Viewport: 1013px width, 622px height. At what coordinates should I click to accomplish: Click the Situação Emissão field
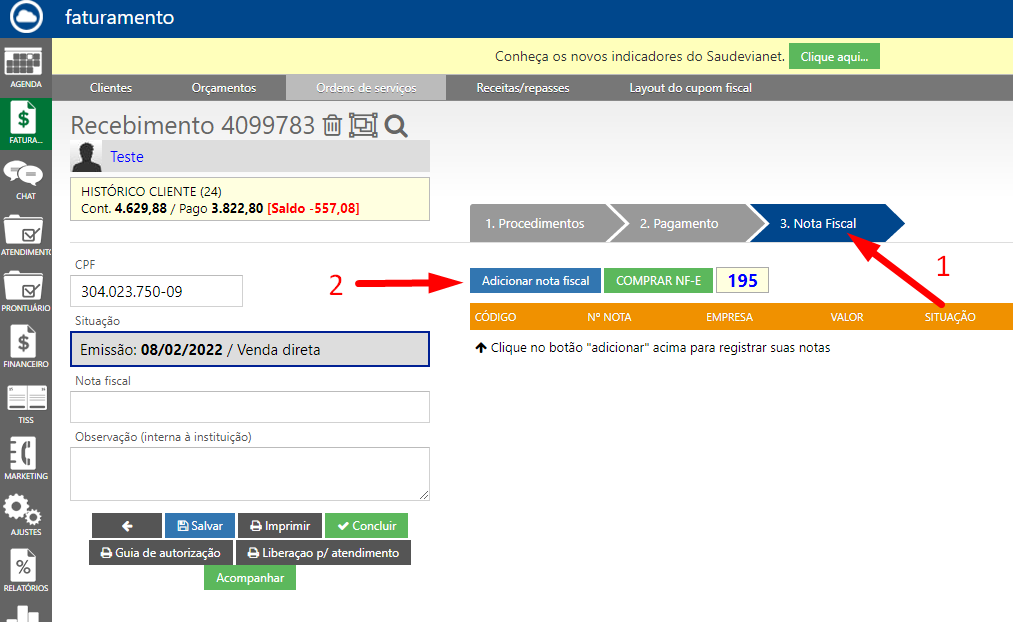click(x=250, y=349)
